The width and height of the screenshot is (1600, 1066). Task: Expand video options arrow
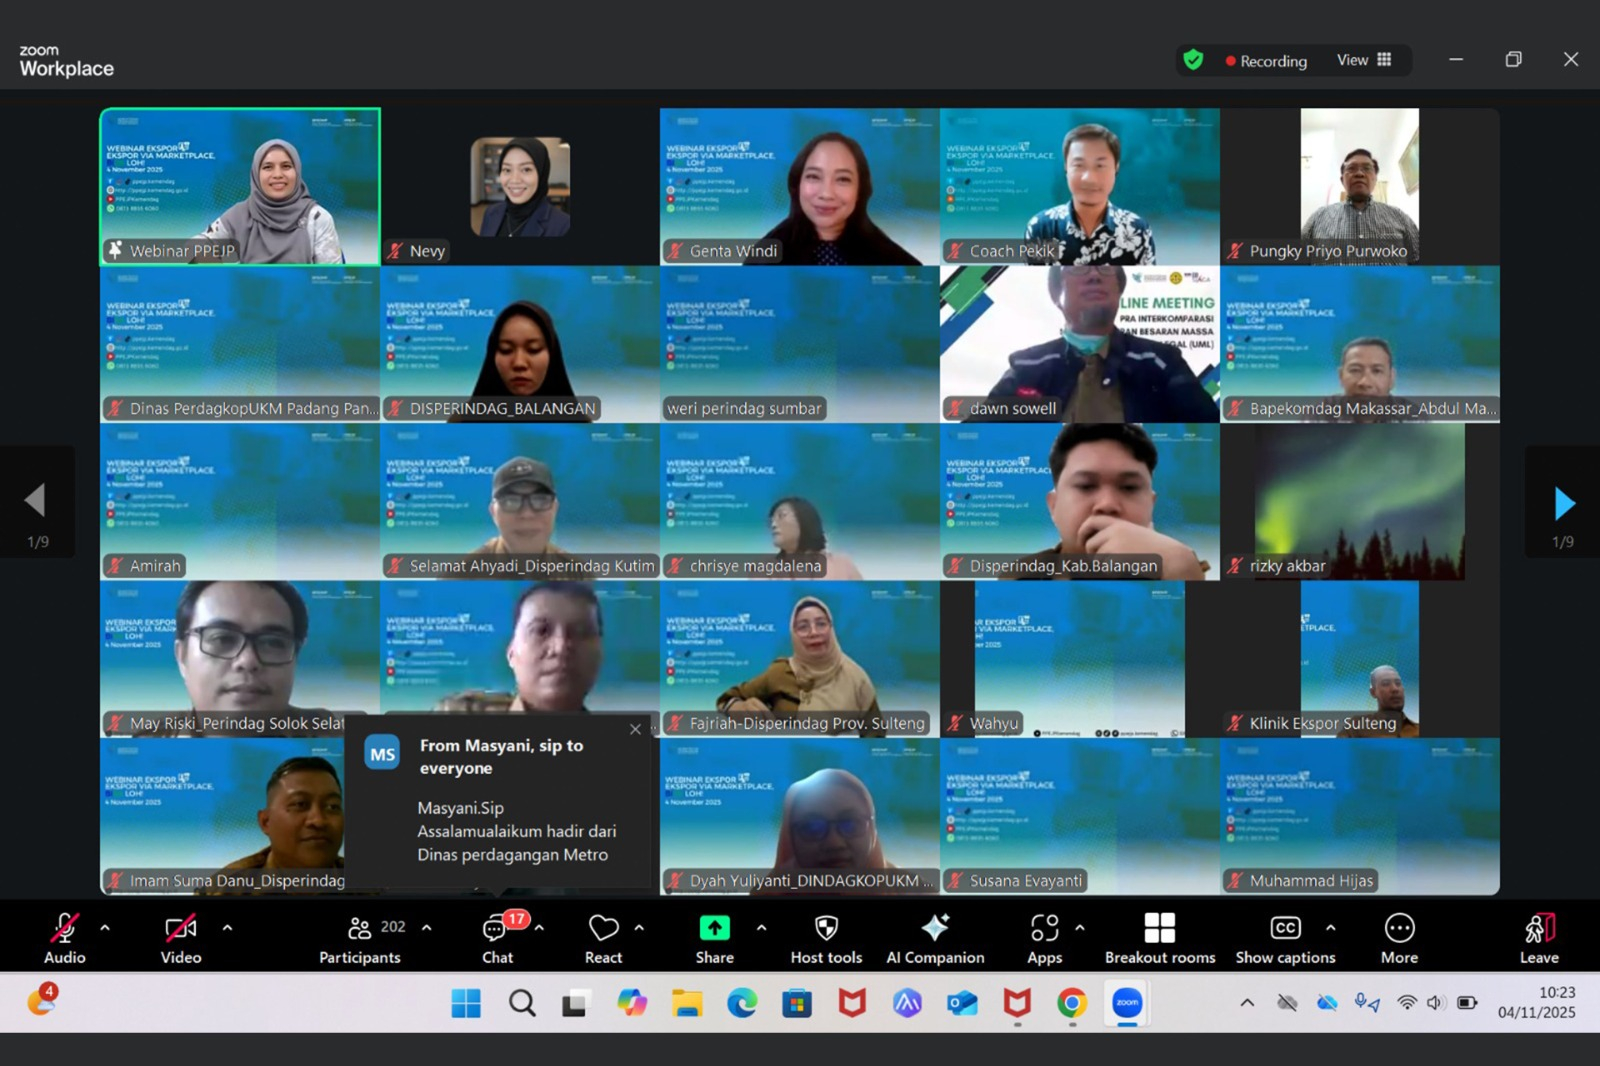click(227, 928)
